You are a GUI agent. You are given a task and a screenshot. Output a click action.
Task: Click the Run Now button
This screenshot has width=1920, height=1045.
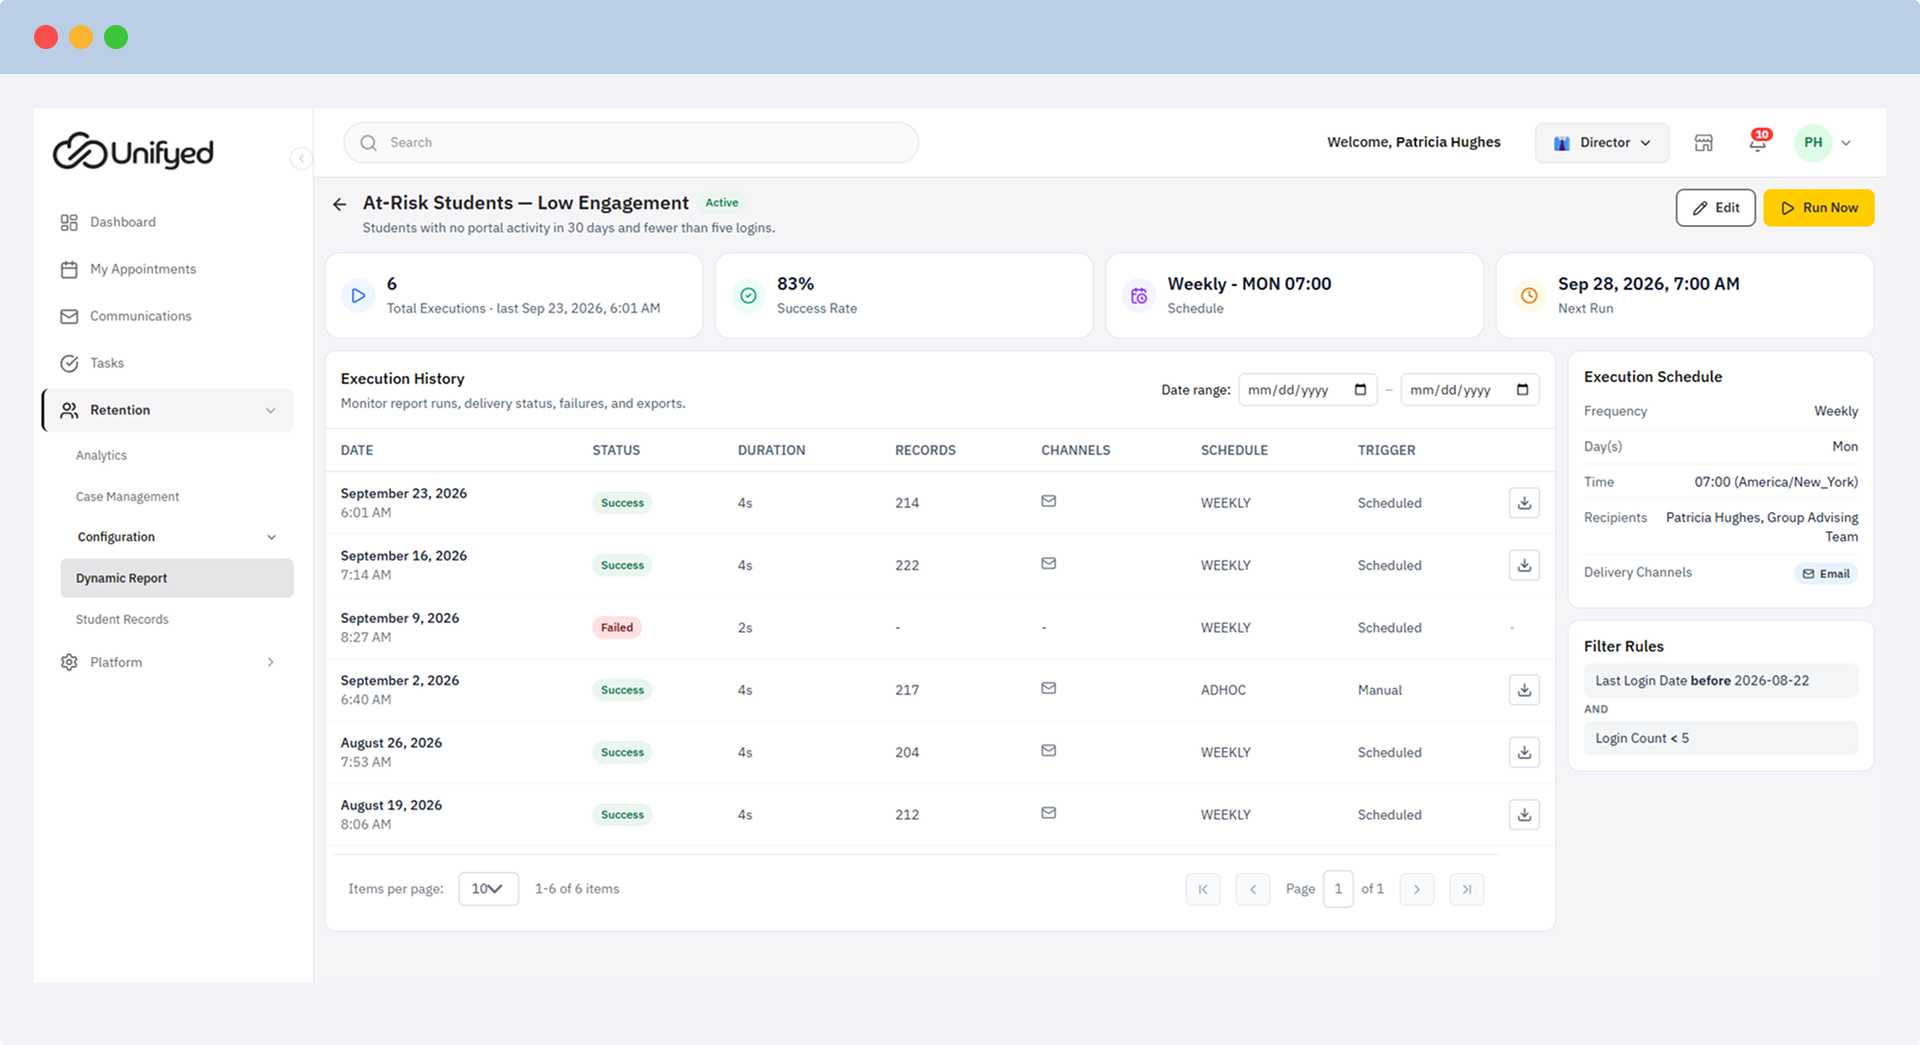click(1818, 208)
